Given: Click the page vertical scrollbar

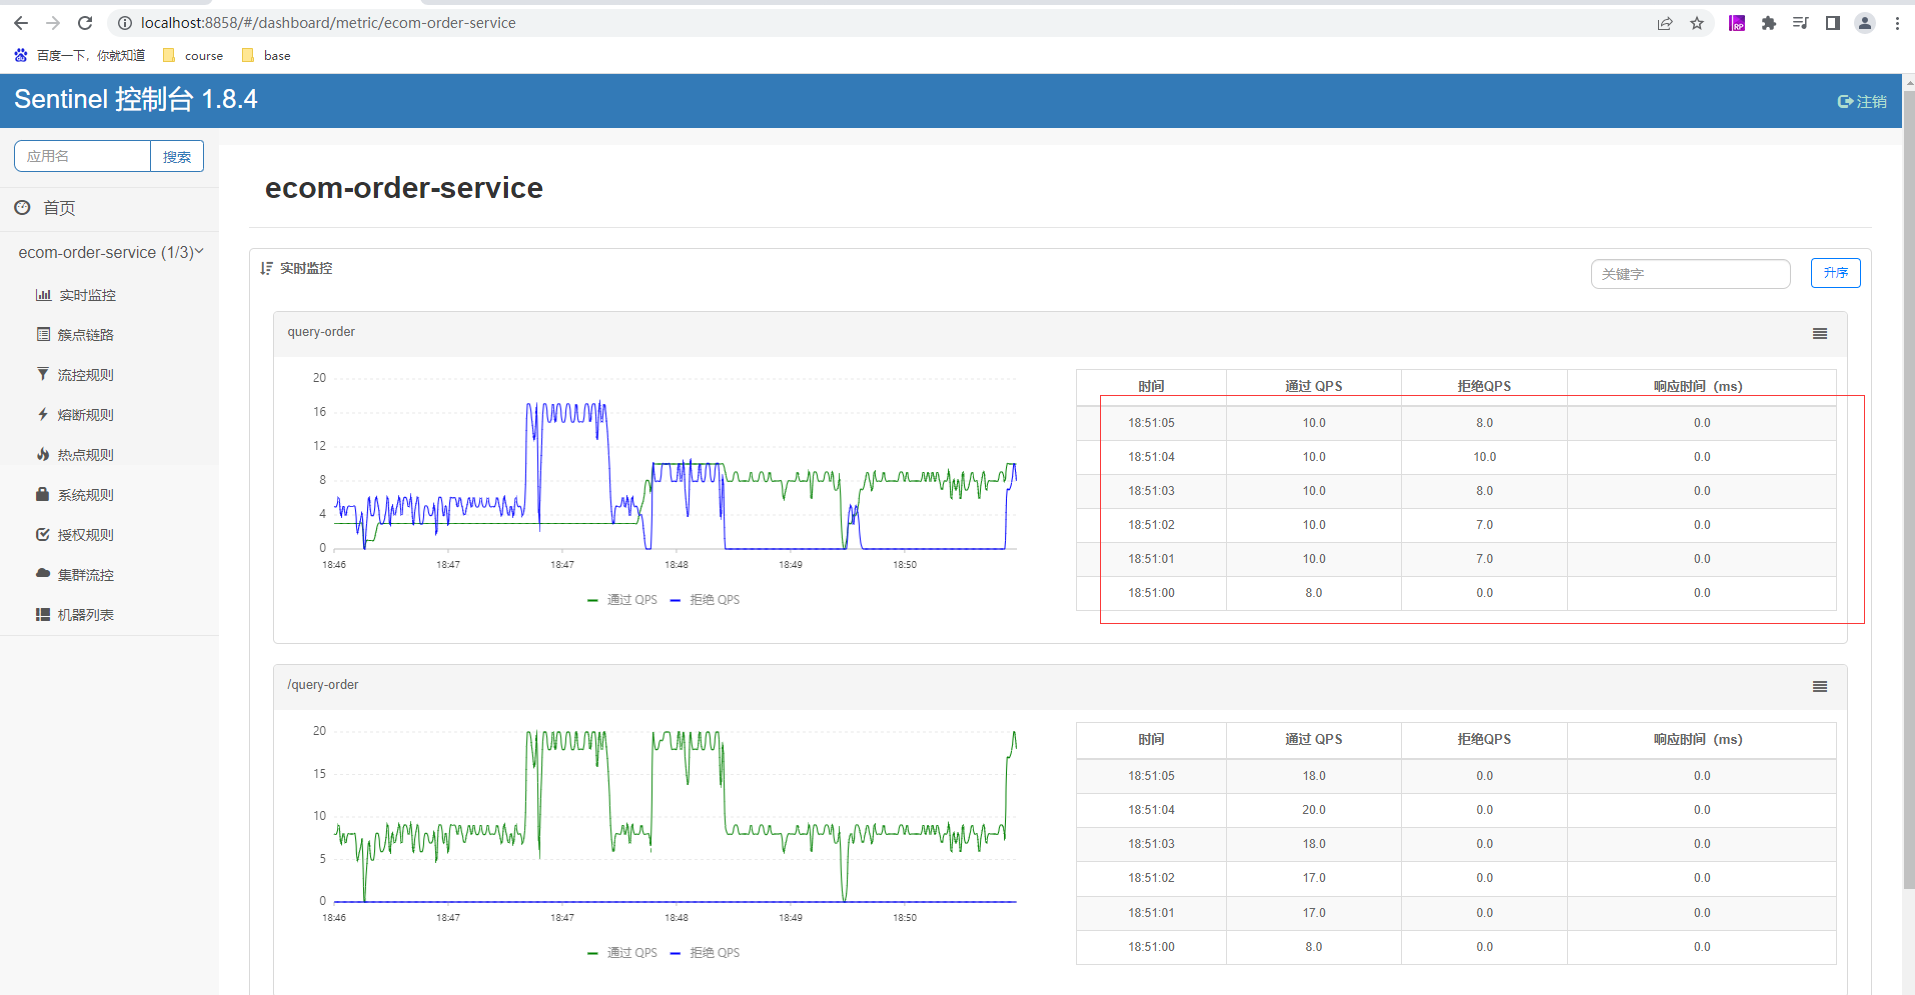Looking at the screenshot, I should (x=1908, y=490).
